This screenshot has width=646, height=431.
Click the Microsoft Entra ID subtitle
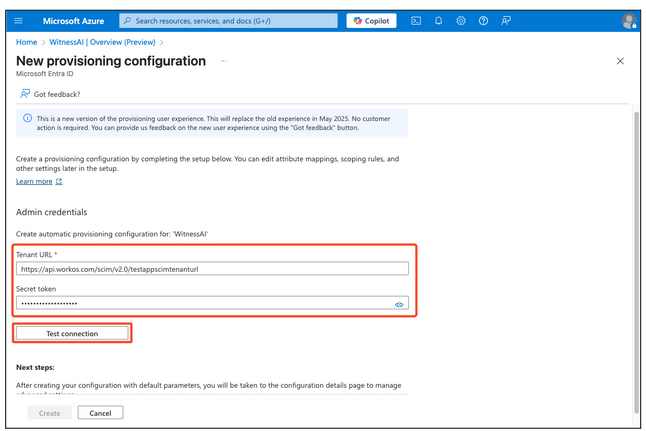click(x=44, y=74)
